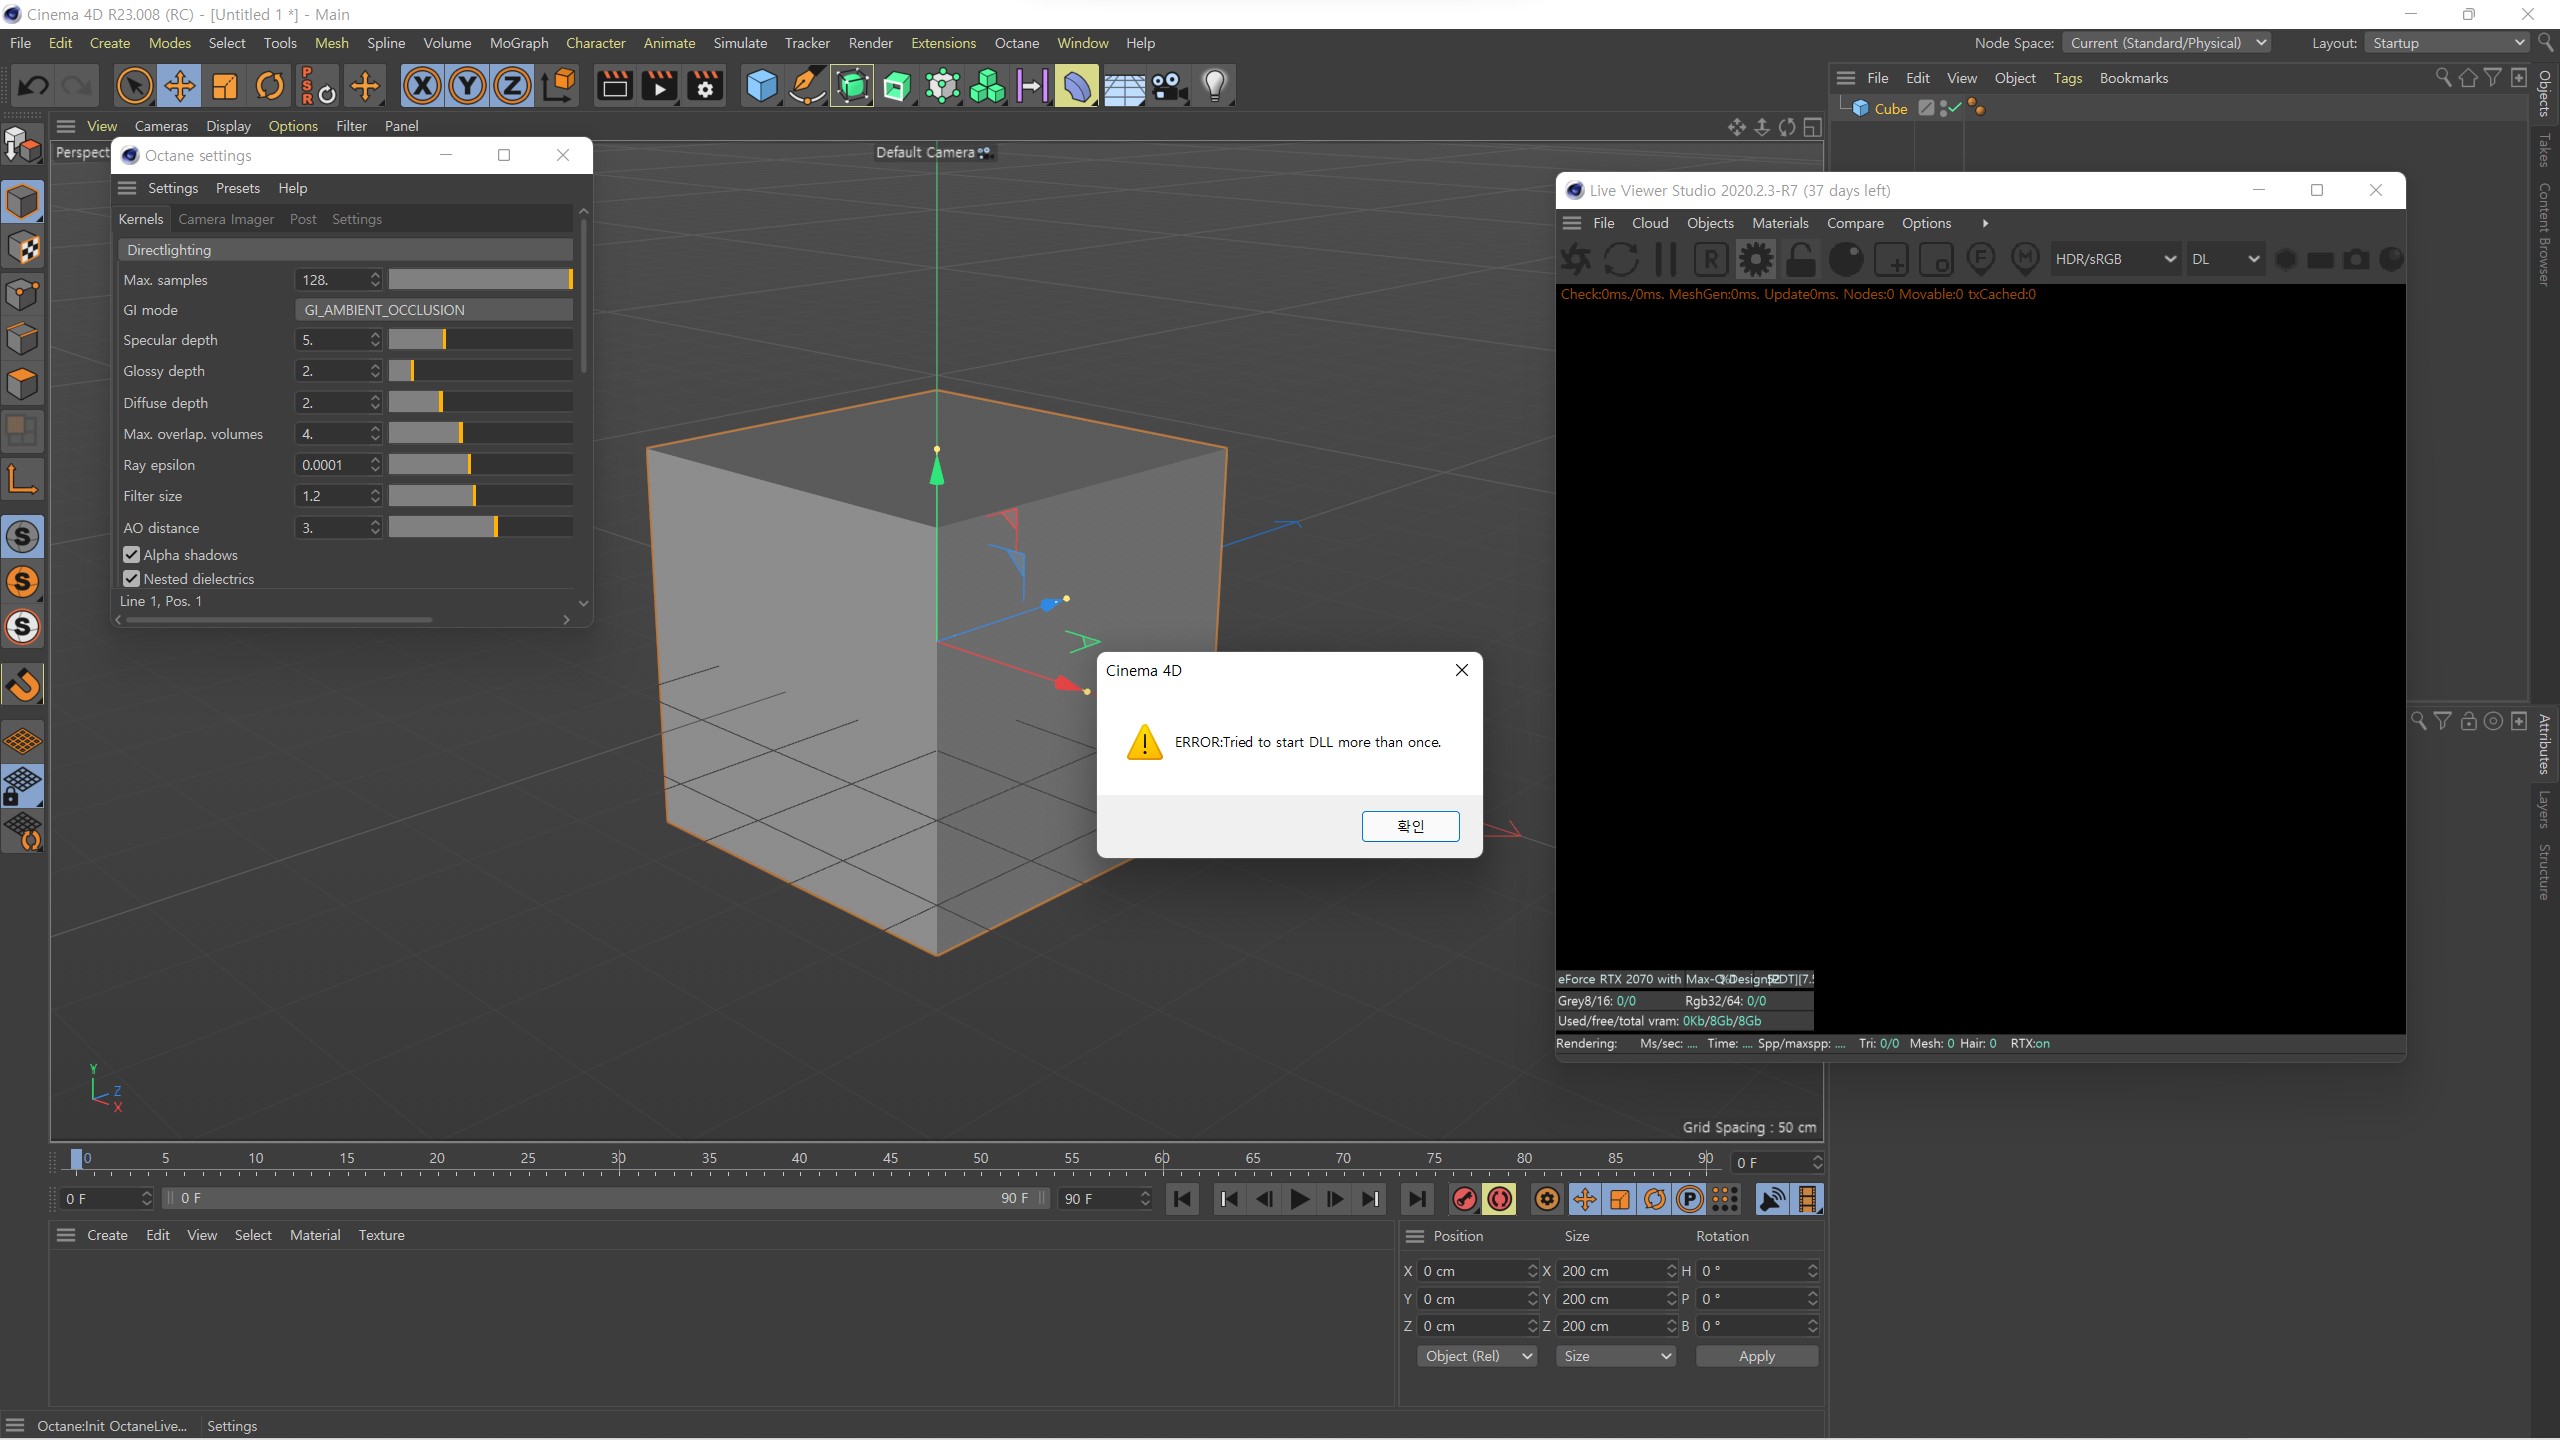Screen dimensions: 2560x1440
Task: Open the Object (Rel) dropdown
Action: (x=1476, y=1356)
